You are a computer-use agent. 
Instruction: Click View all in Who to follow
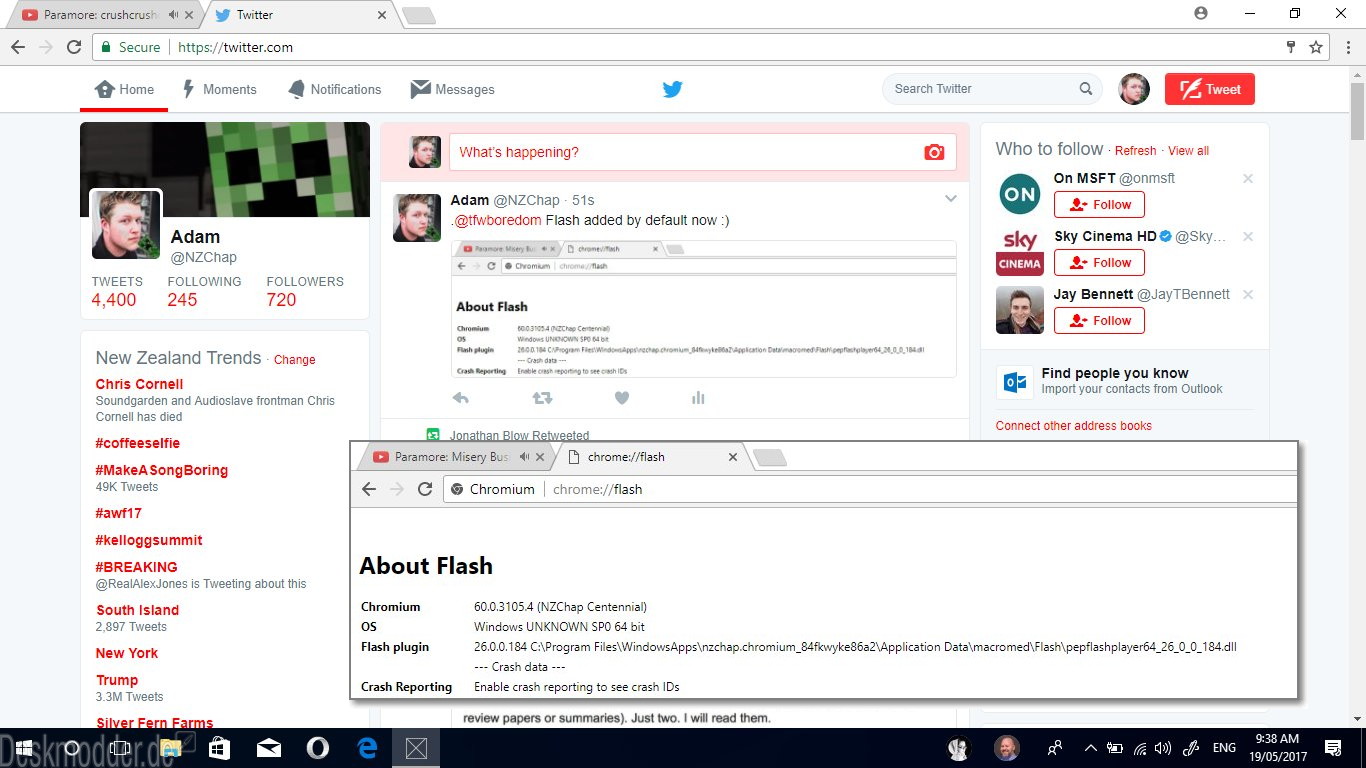(x=1188, y=151)
